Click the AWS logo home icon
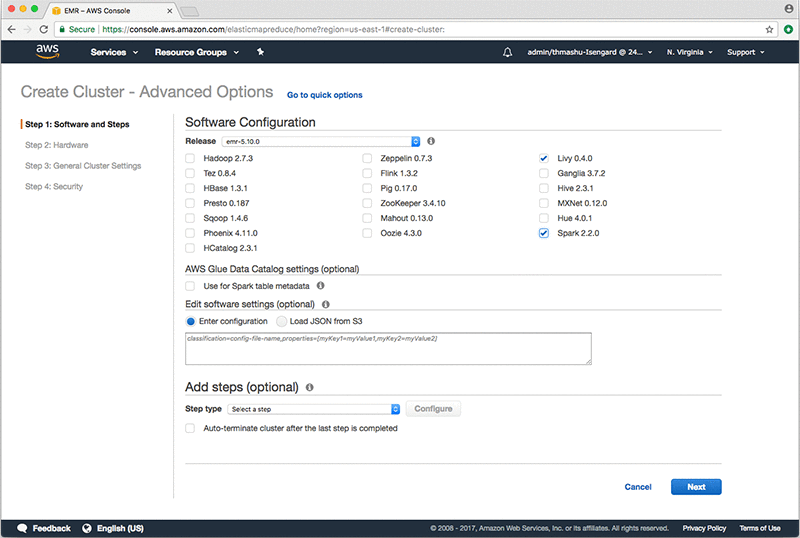The width and height of the screenshot is (800, 538). pyautogui.click(x=47, y=51)
